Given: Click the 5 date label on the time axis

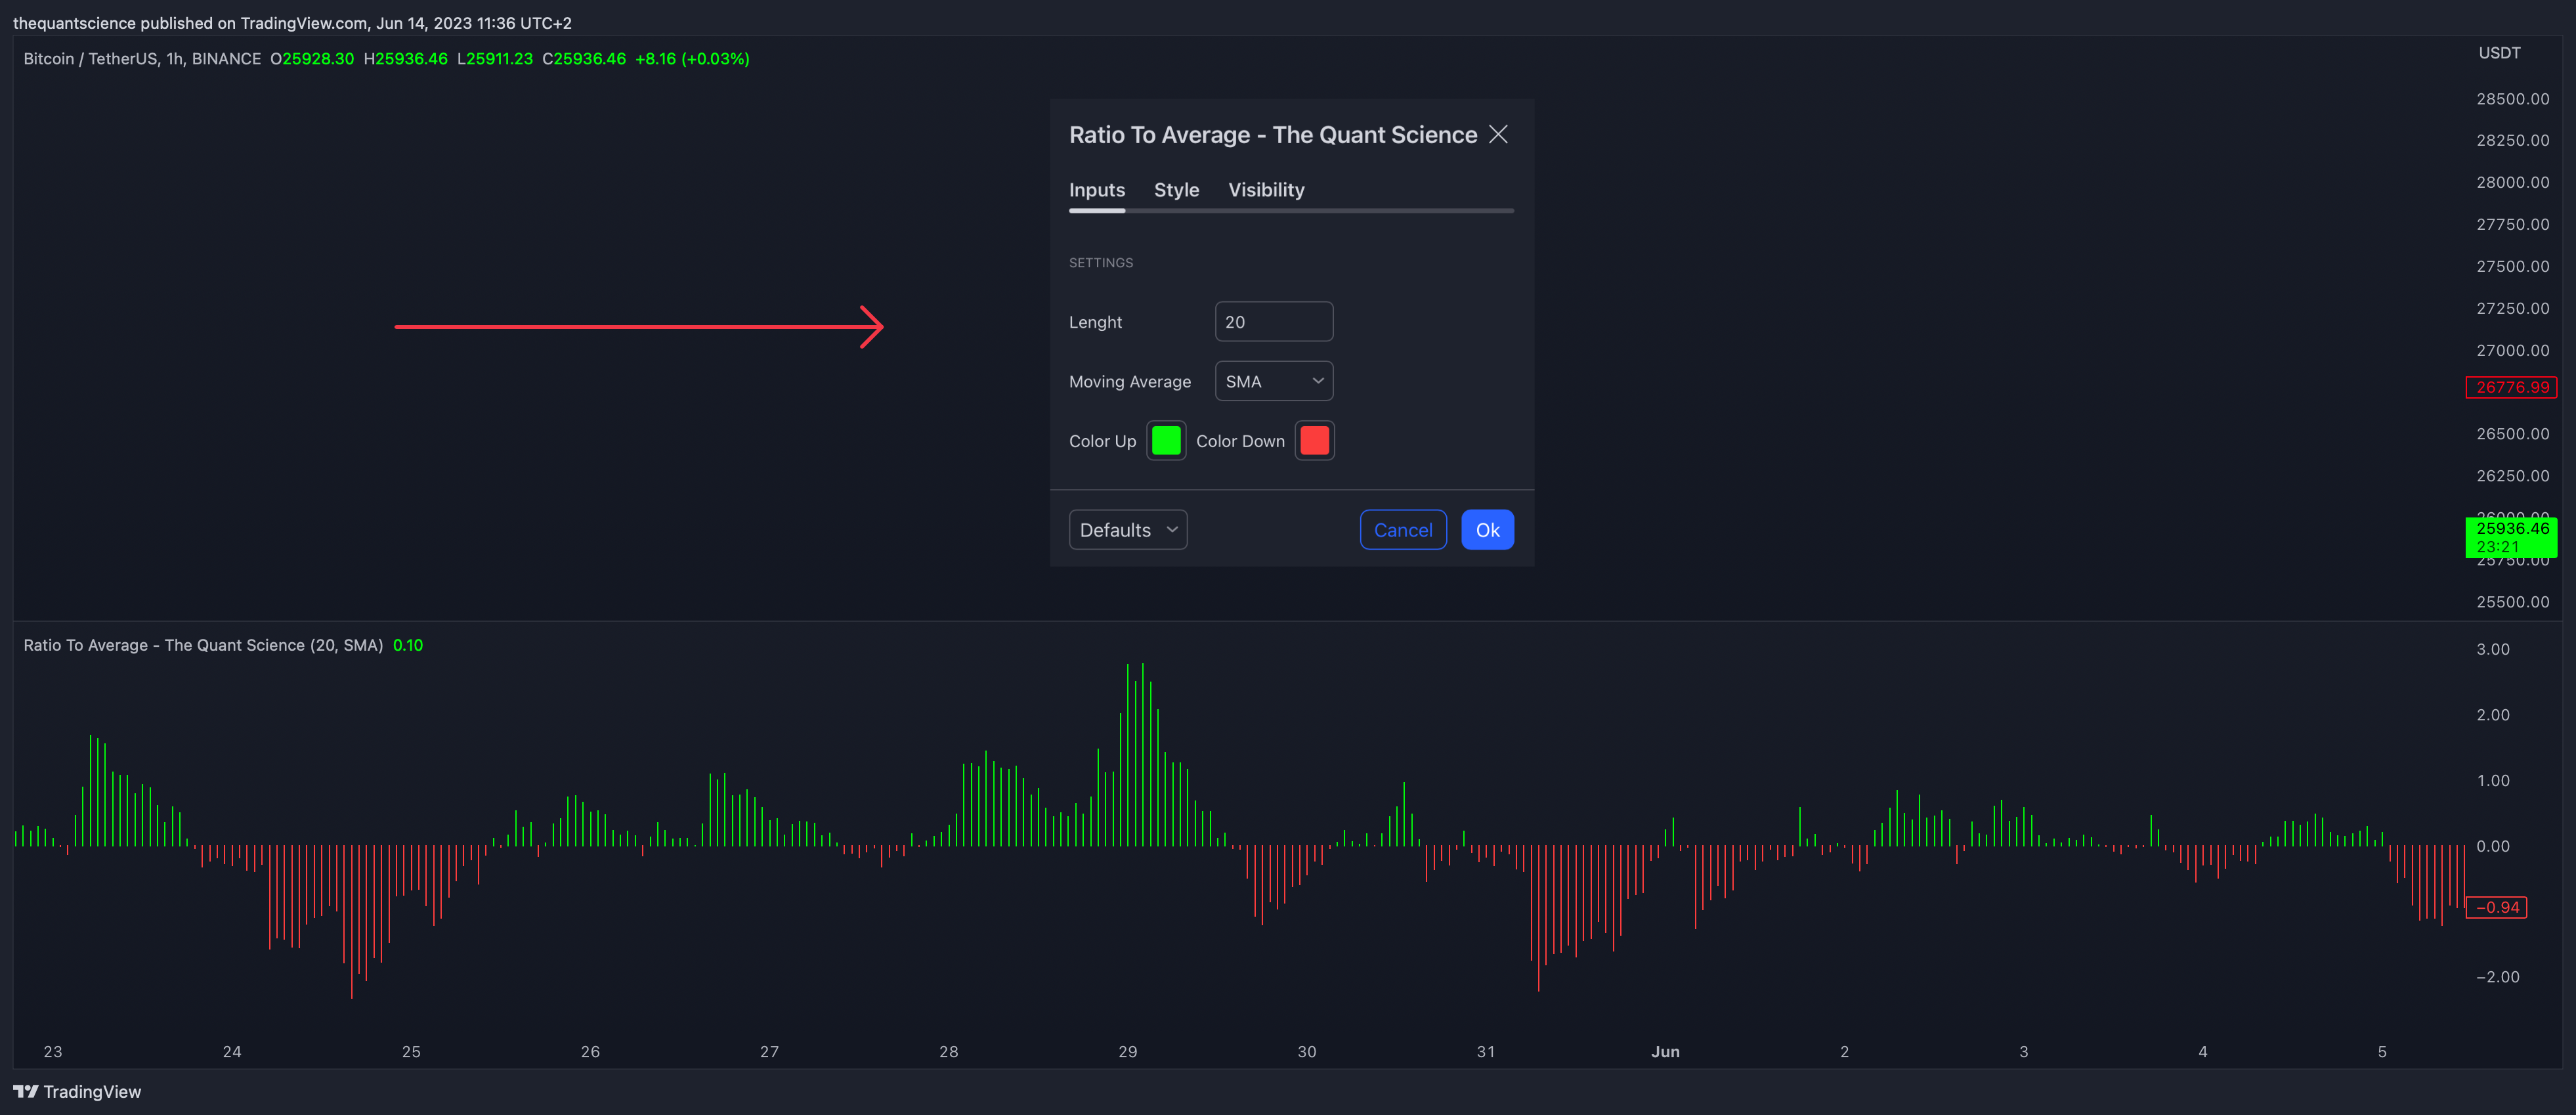Looking at the screenshot, I should click(2382, 1051).
